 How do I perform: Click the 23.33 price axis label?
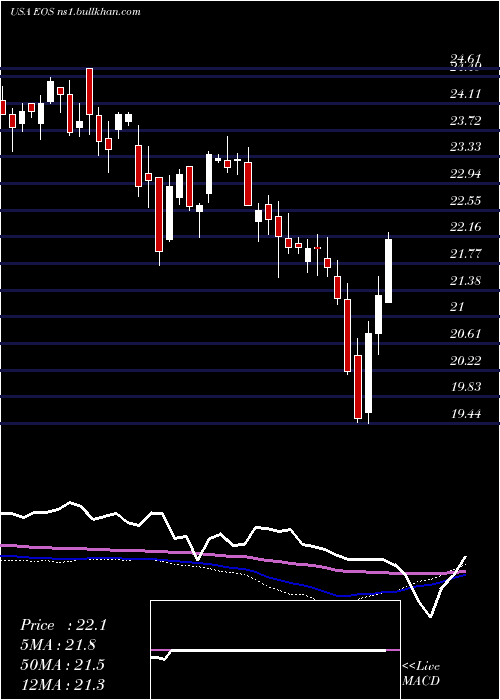tap(466, 147)
